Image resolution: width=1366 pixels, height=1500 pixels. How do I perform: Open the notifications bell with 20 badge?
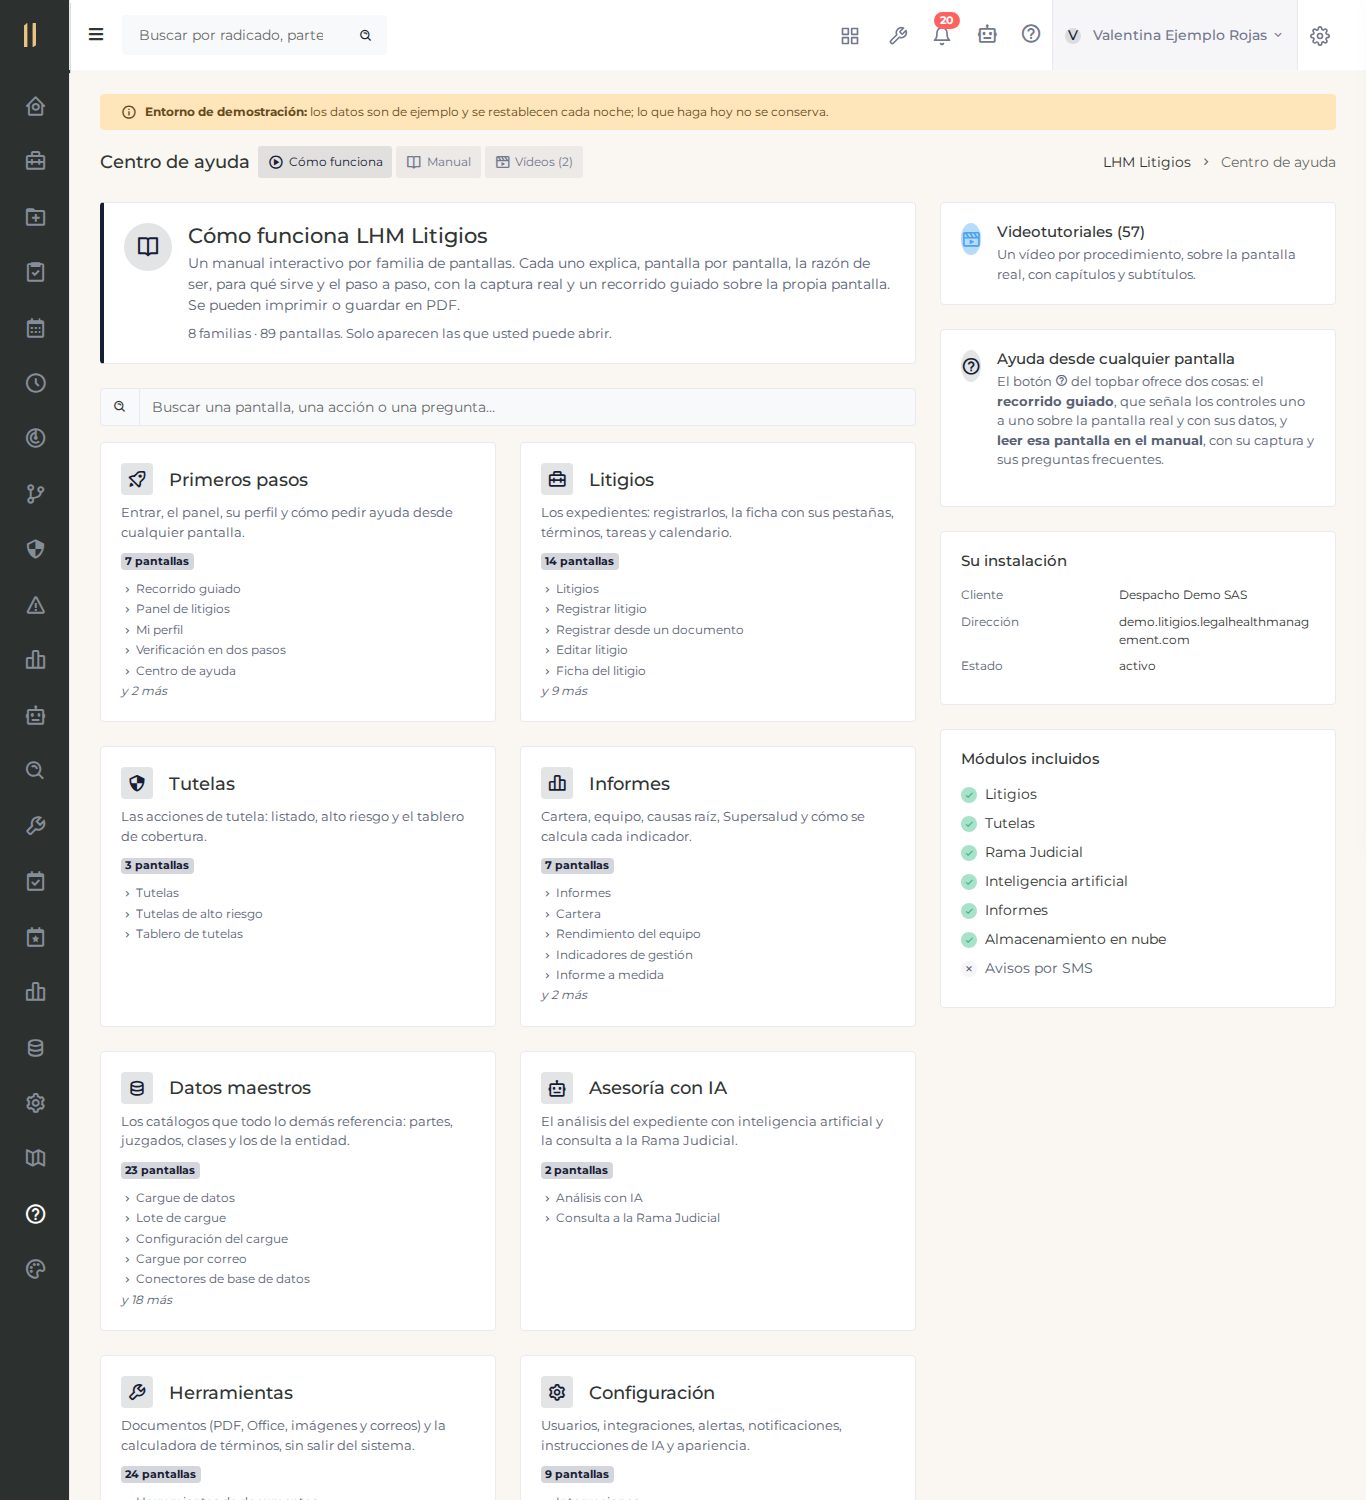click(942, 35)
